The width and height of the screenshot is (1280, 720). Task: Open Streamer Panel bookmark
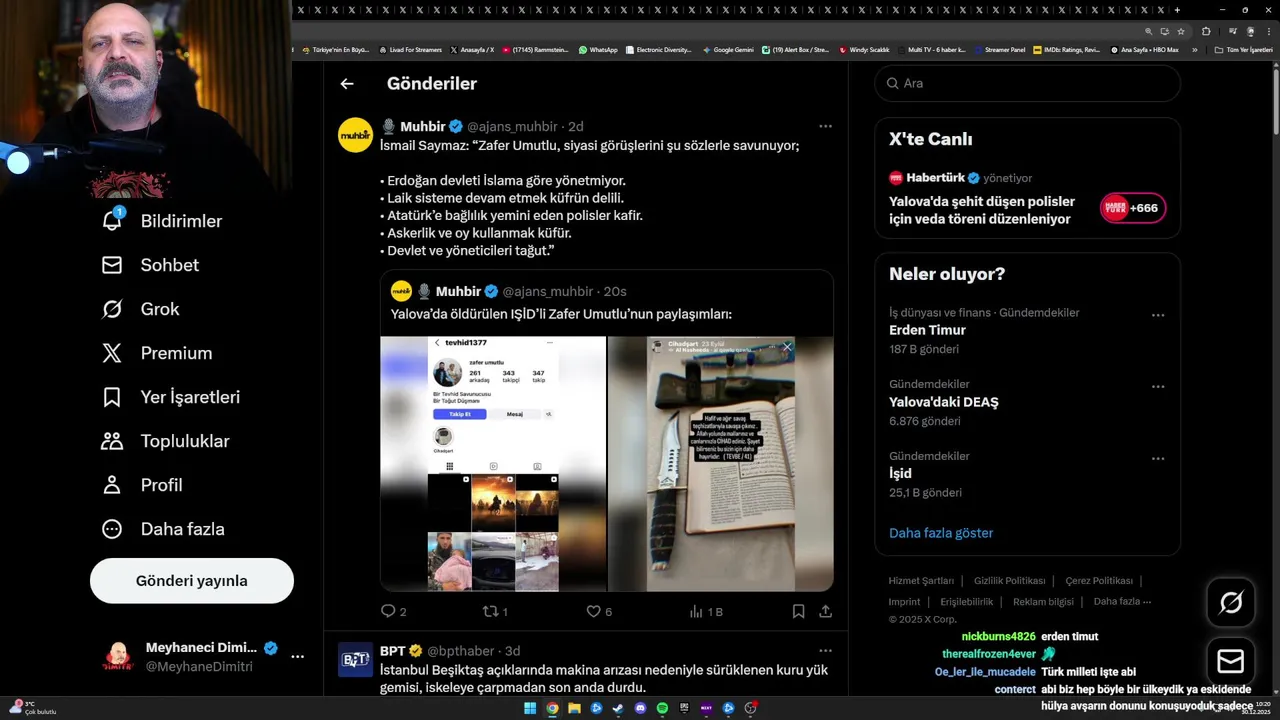(999, 49)
